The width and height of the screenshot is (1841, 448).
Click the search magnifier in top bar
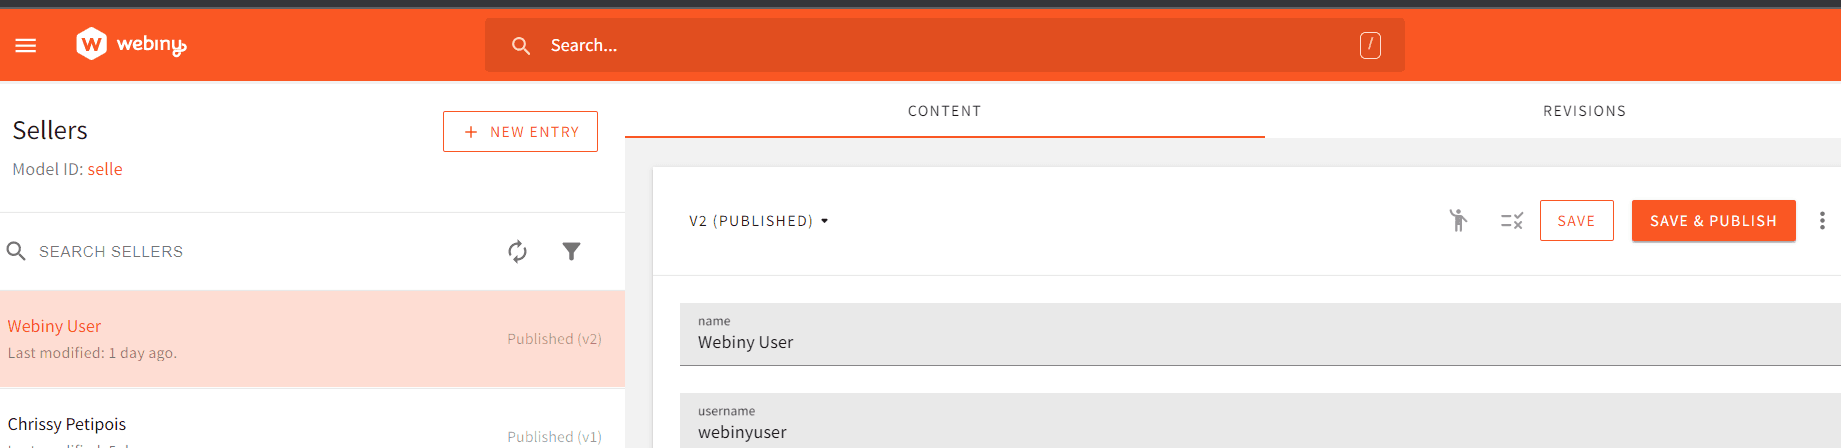coord(521,45)
